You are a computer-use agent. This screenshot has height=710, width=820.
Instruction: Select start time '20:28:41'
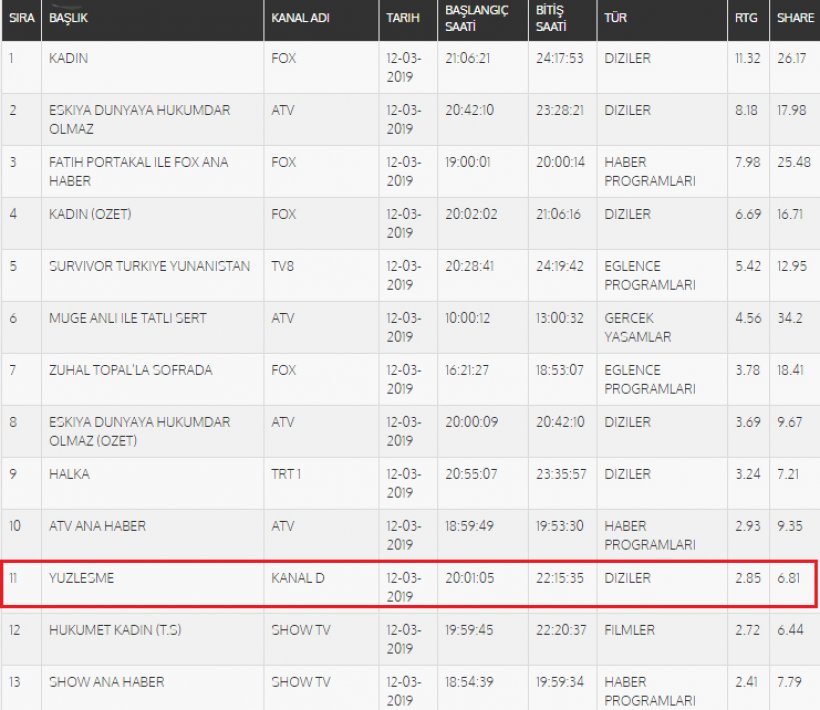coord(469,266)
